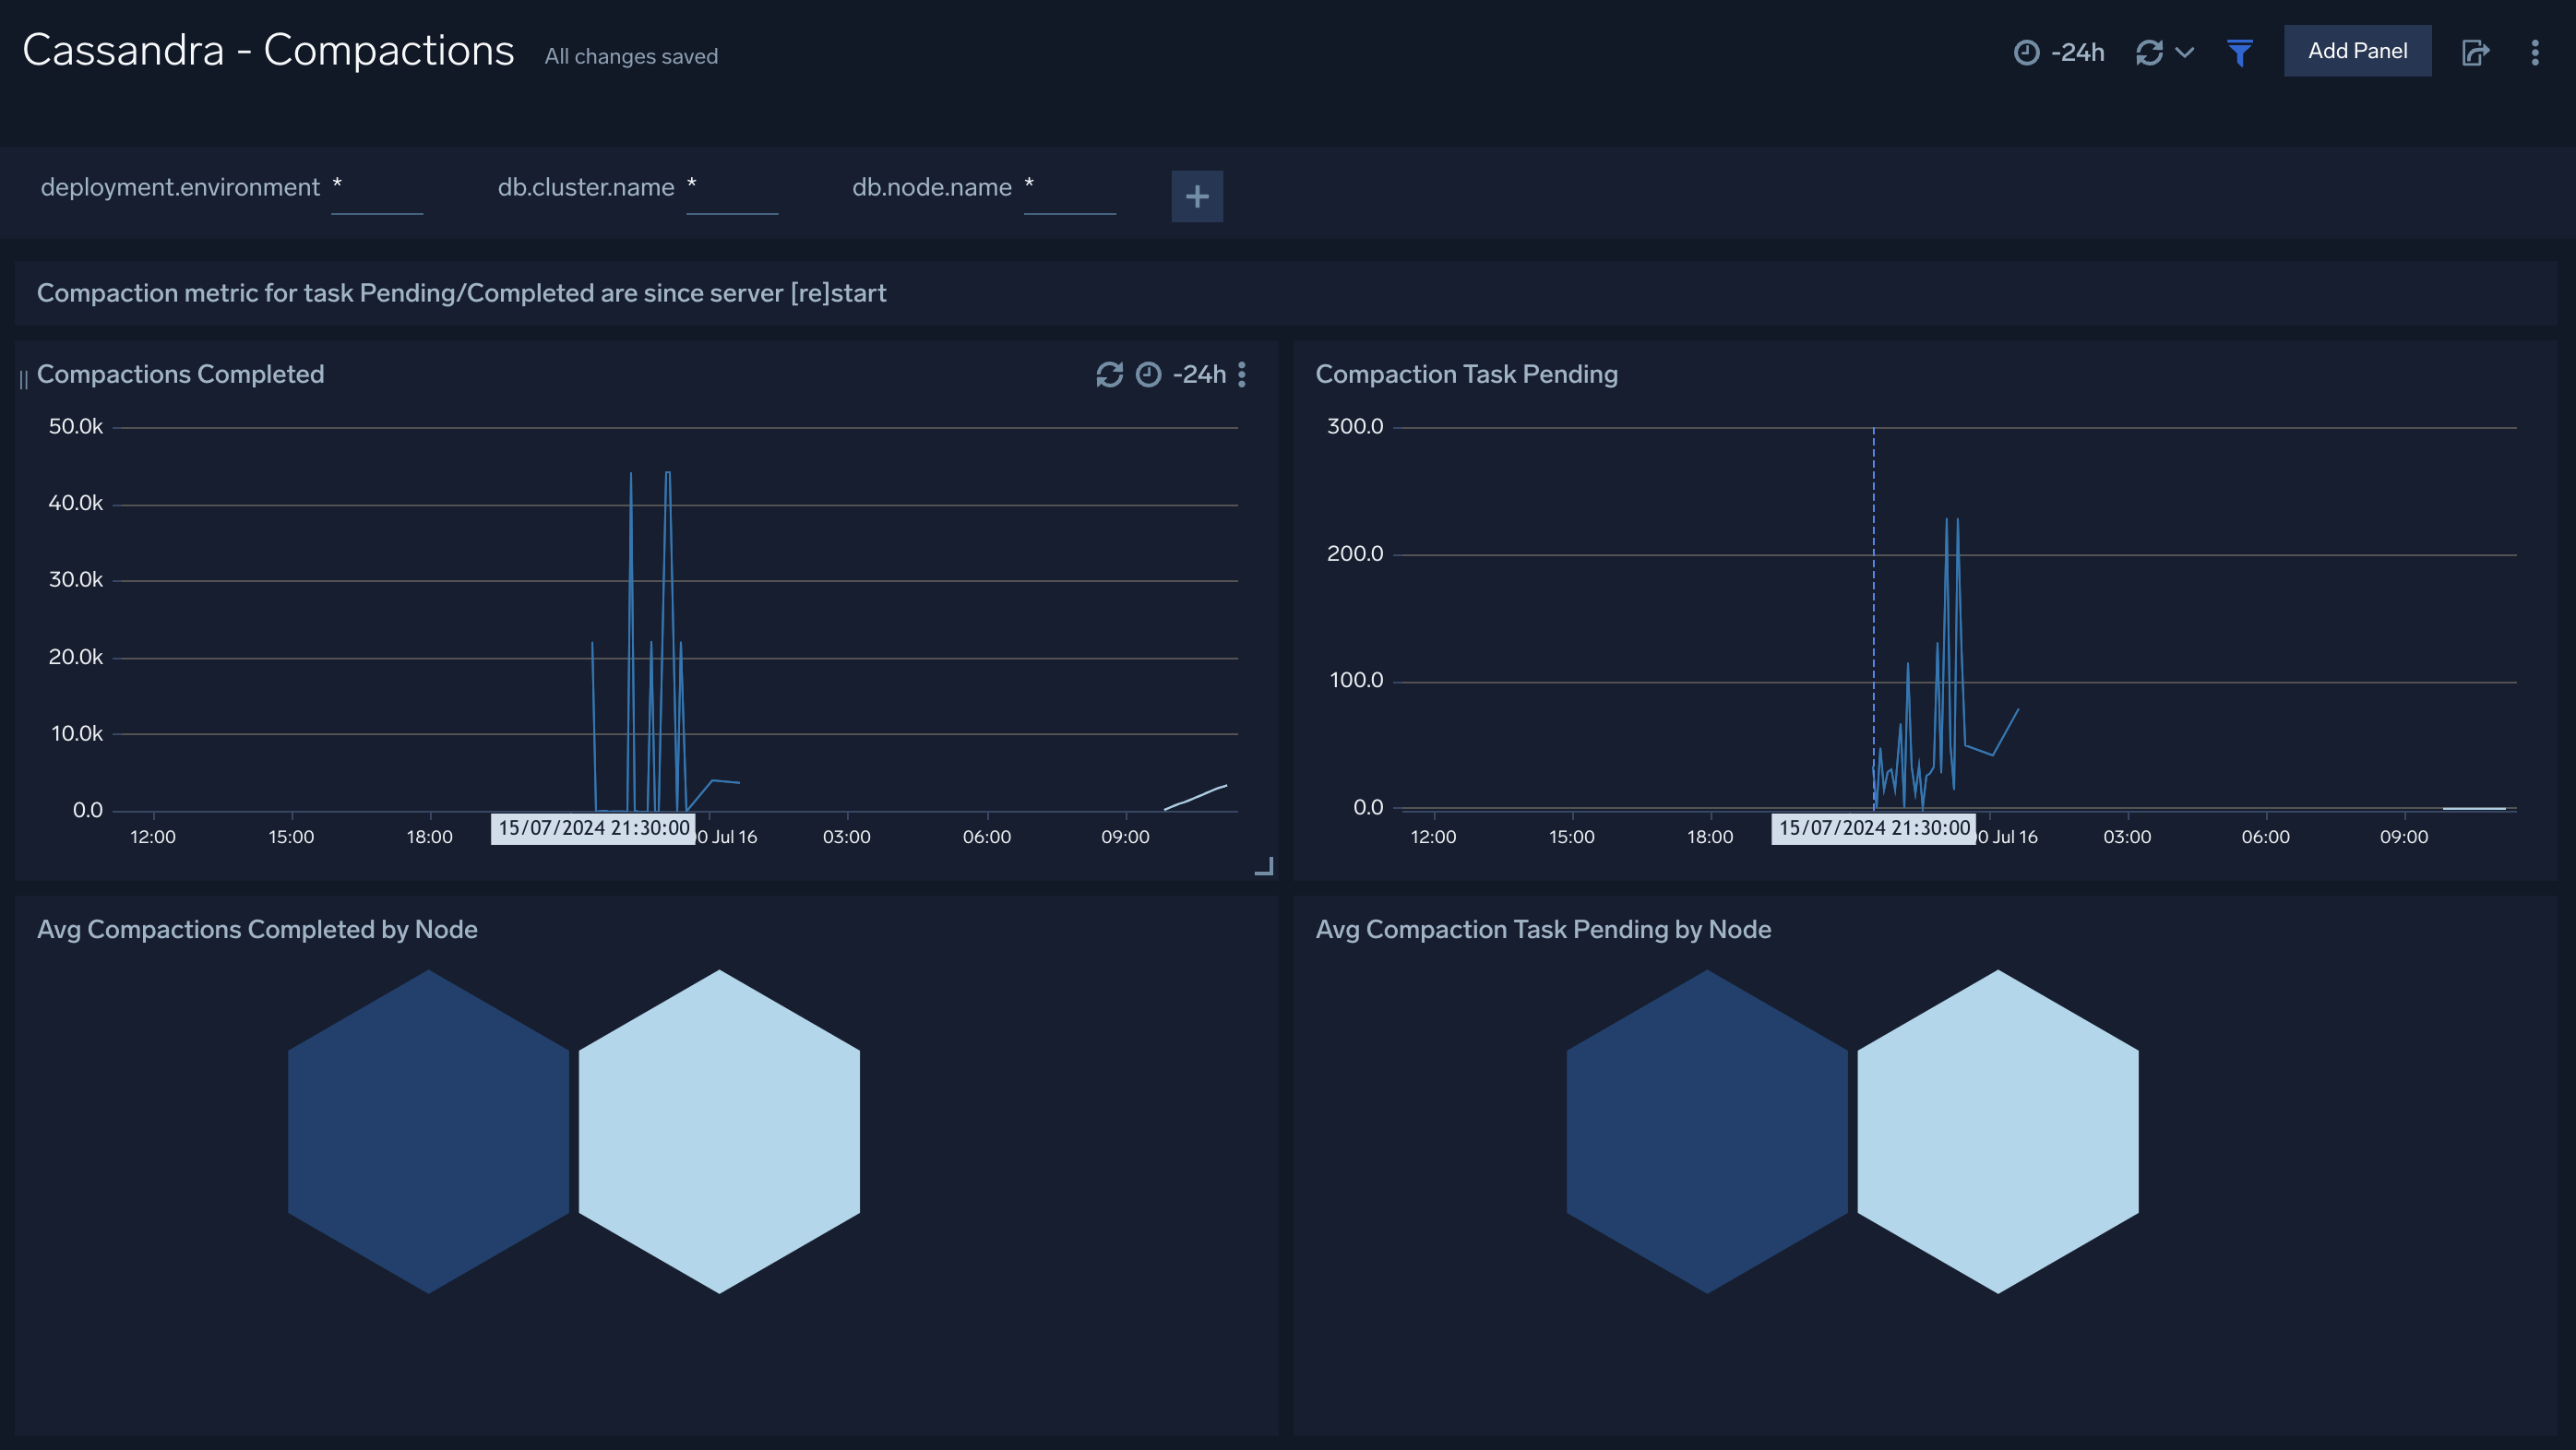Image resolution: width=2576 pixels, height=1450 pixels.
Task: Add a new filter with the plus button
Action: click(x=1197, y=196)
